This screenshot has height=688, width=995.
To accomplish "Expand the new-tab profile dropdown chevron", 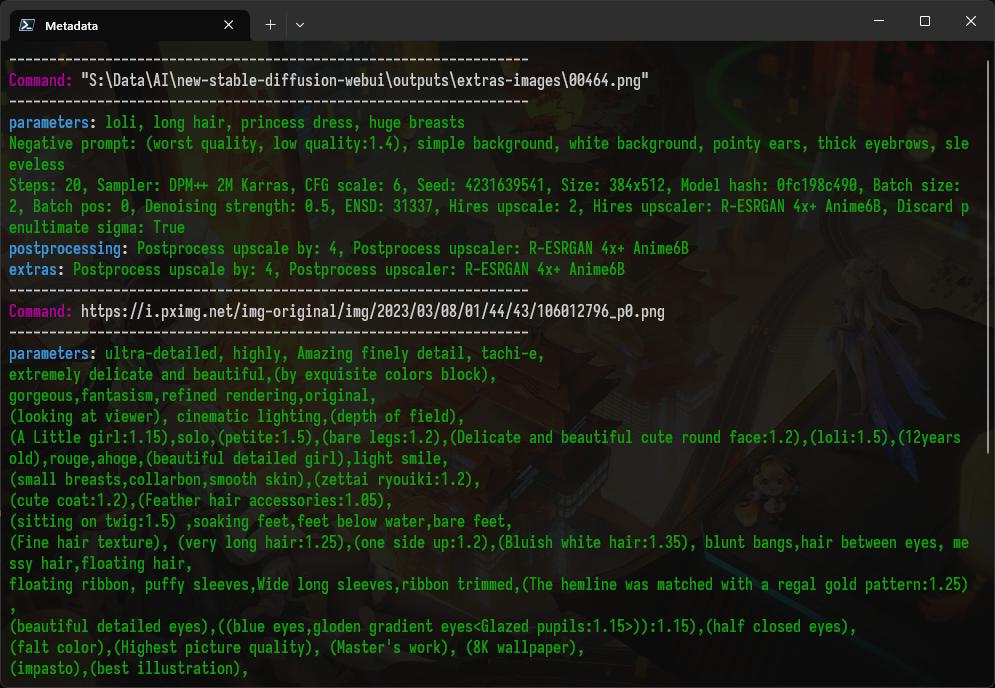I will click(300, 25).
